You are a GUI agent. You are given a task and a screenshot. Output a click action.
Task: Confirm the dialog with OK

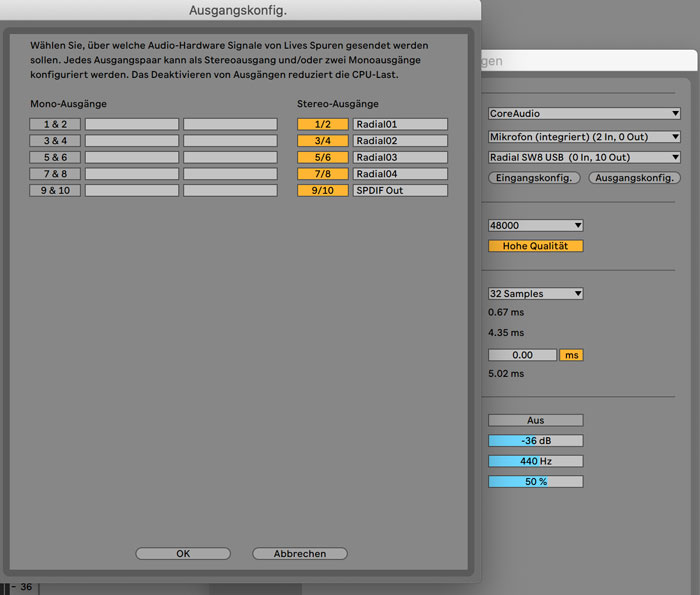183,553
